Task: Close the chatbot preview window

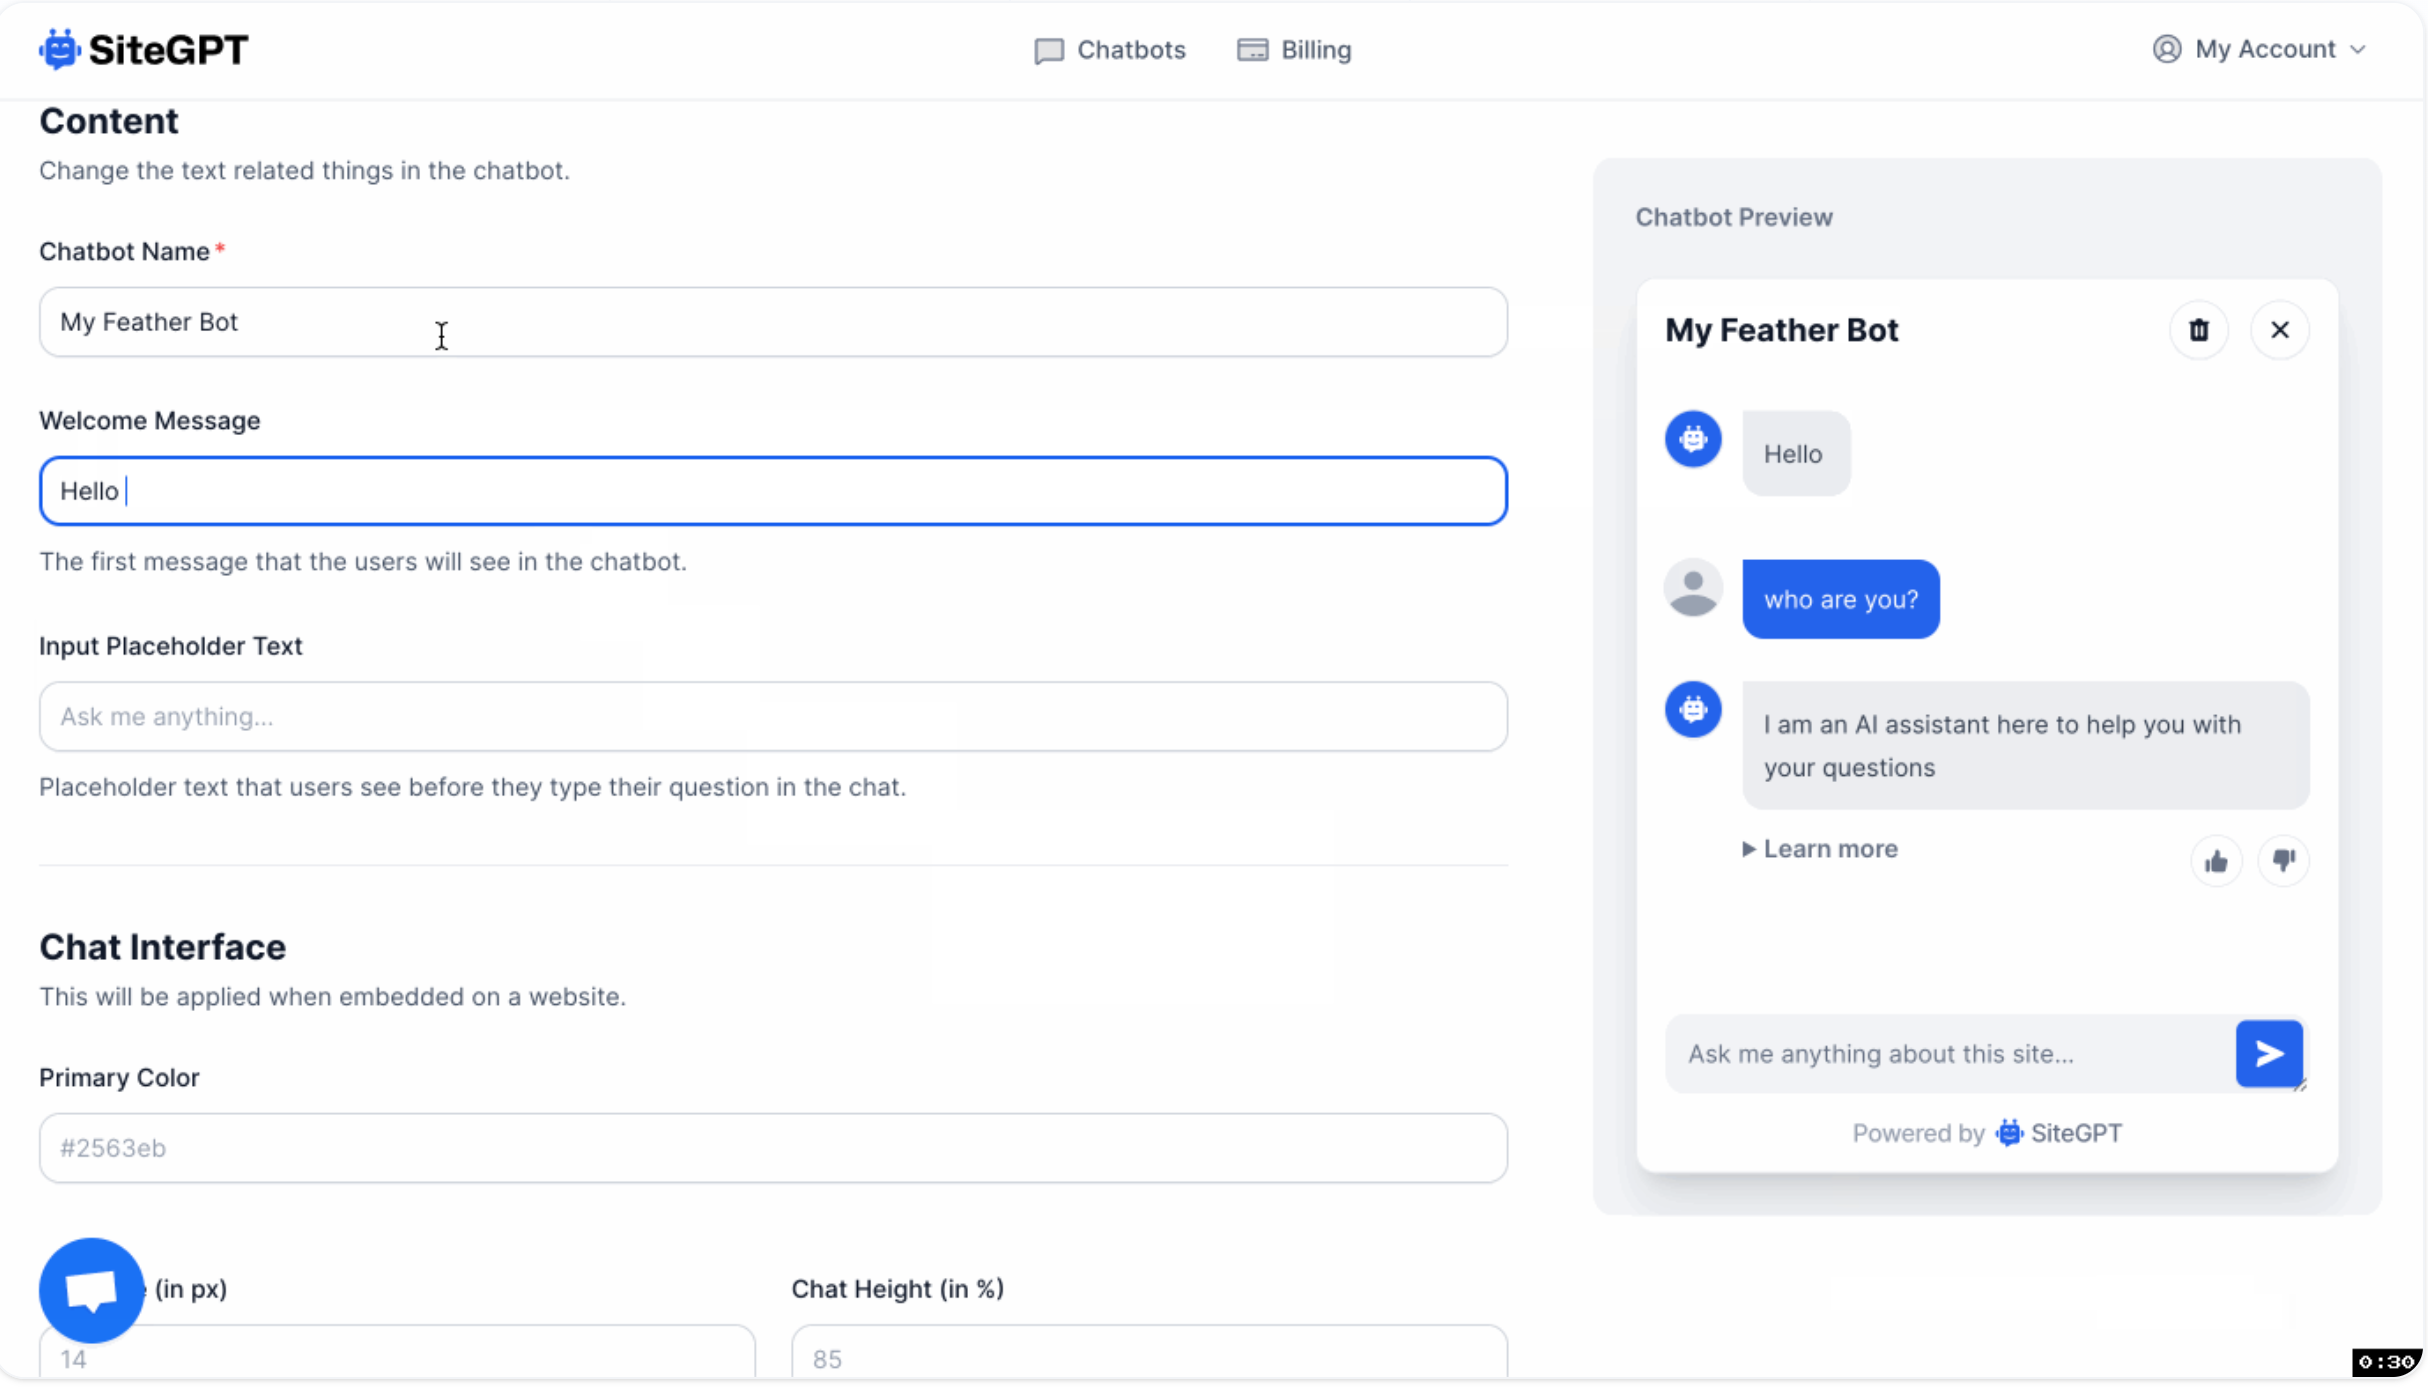Action: pos(2279,330)
